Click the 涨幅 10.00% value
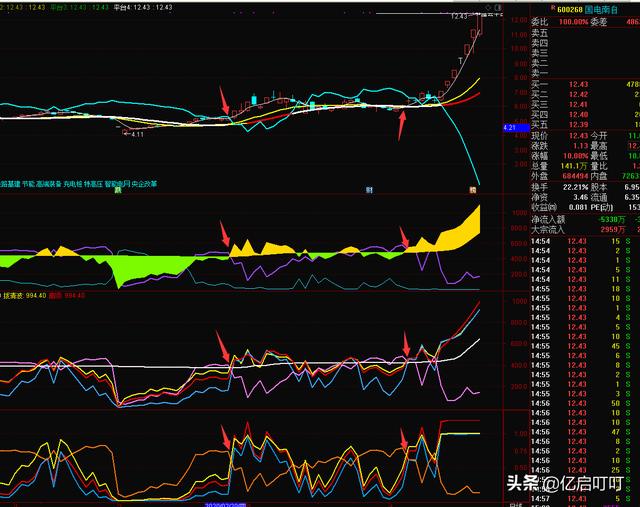Screen dimensions: 640x507 point(576,156)
